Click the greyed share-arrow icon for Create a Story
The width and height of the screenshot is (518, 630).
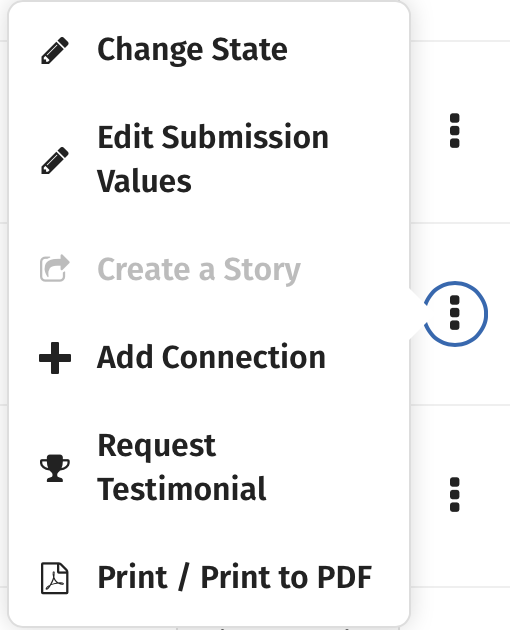pos(55,268)
